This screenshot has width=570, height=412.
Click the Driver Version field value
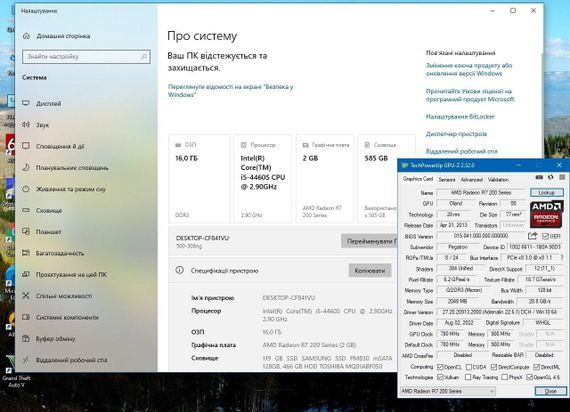tap(499, 312)
